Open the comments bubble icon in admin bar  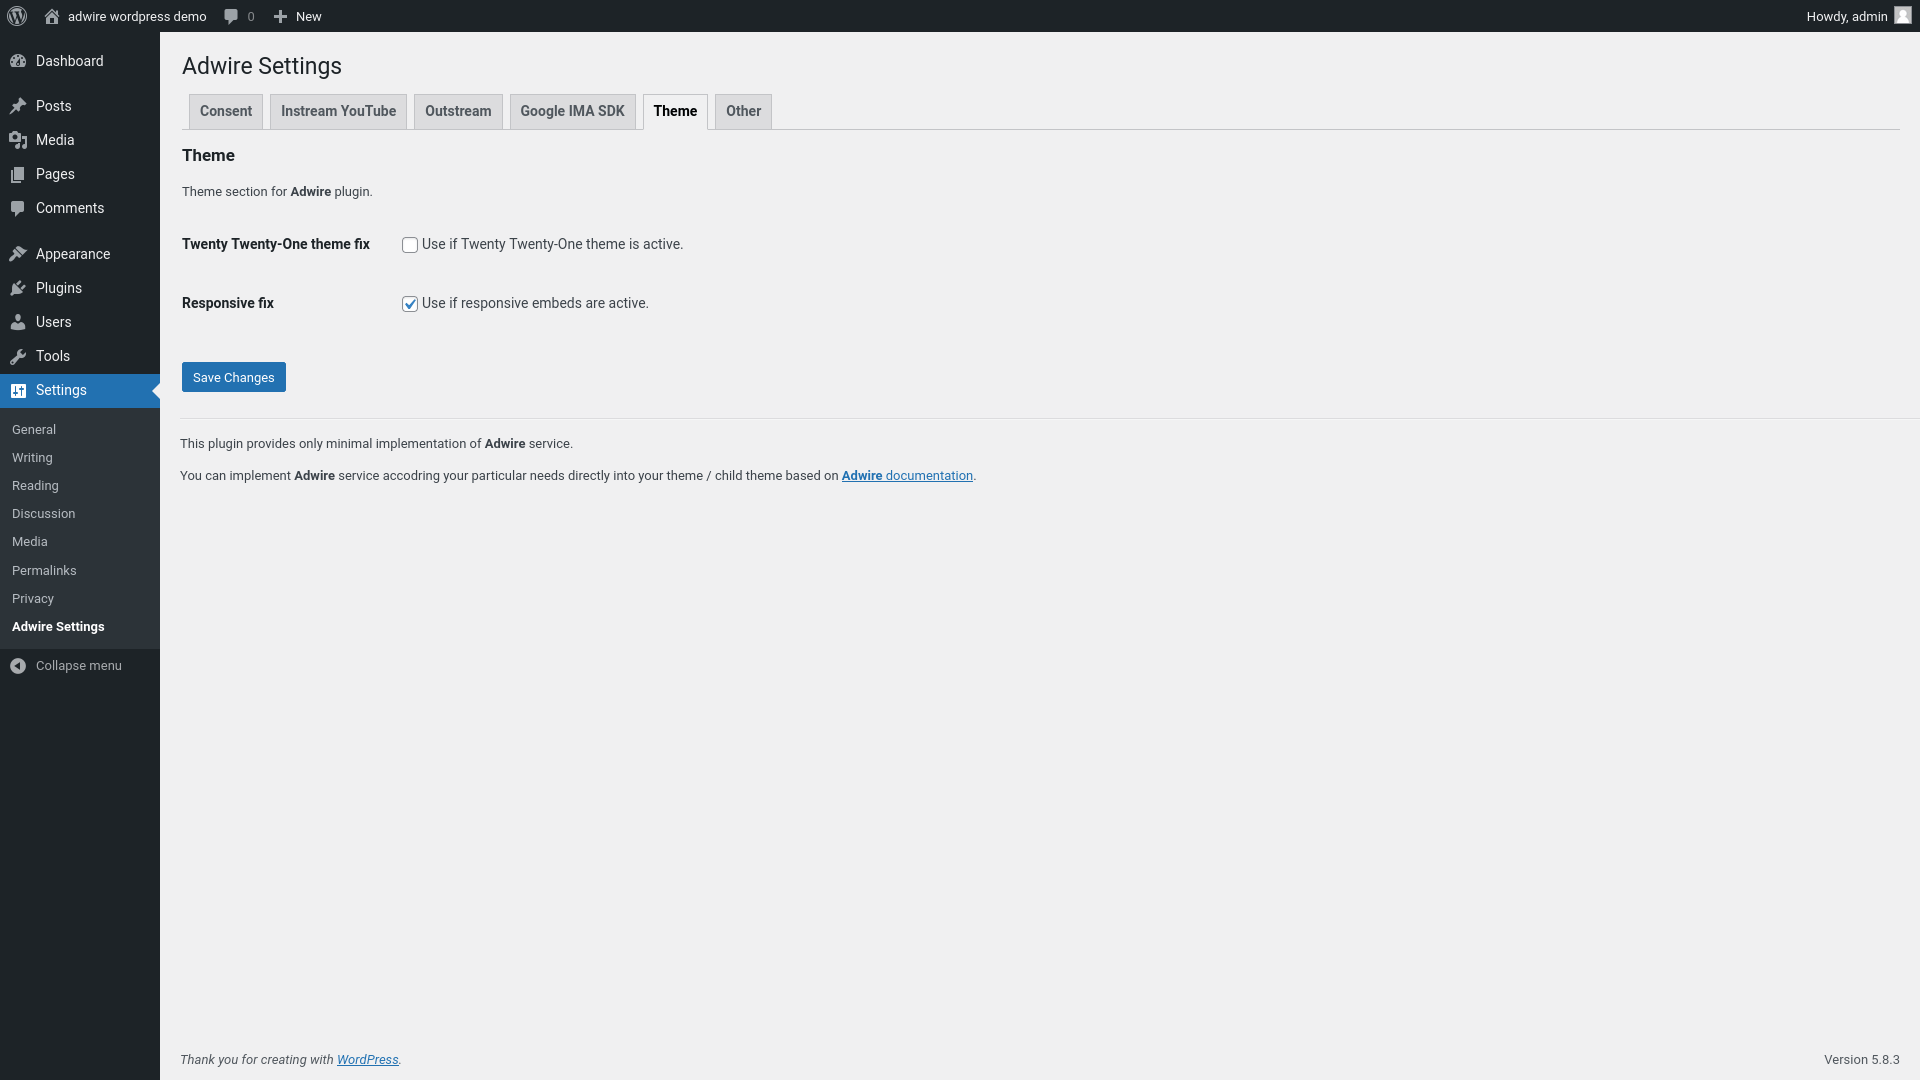pyautogui.click(x=231, y=16)
